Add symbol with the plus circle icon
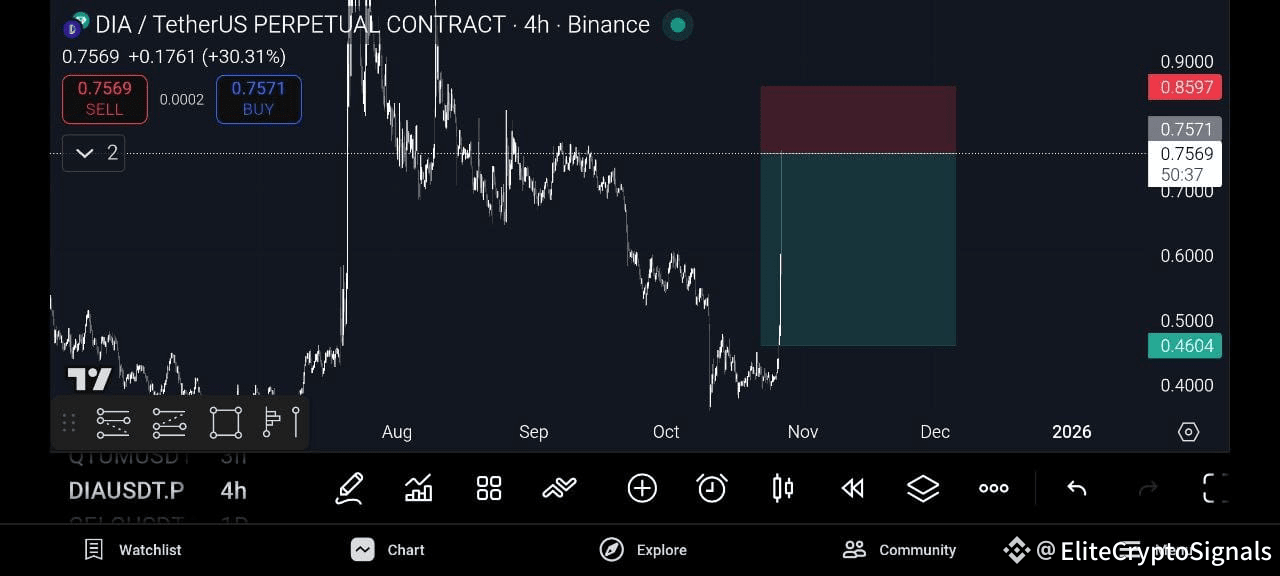The image size is (1280, 576). pos(642,488)
